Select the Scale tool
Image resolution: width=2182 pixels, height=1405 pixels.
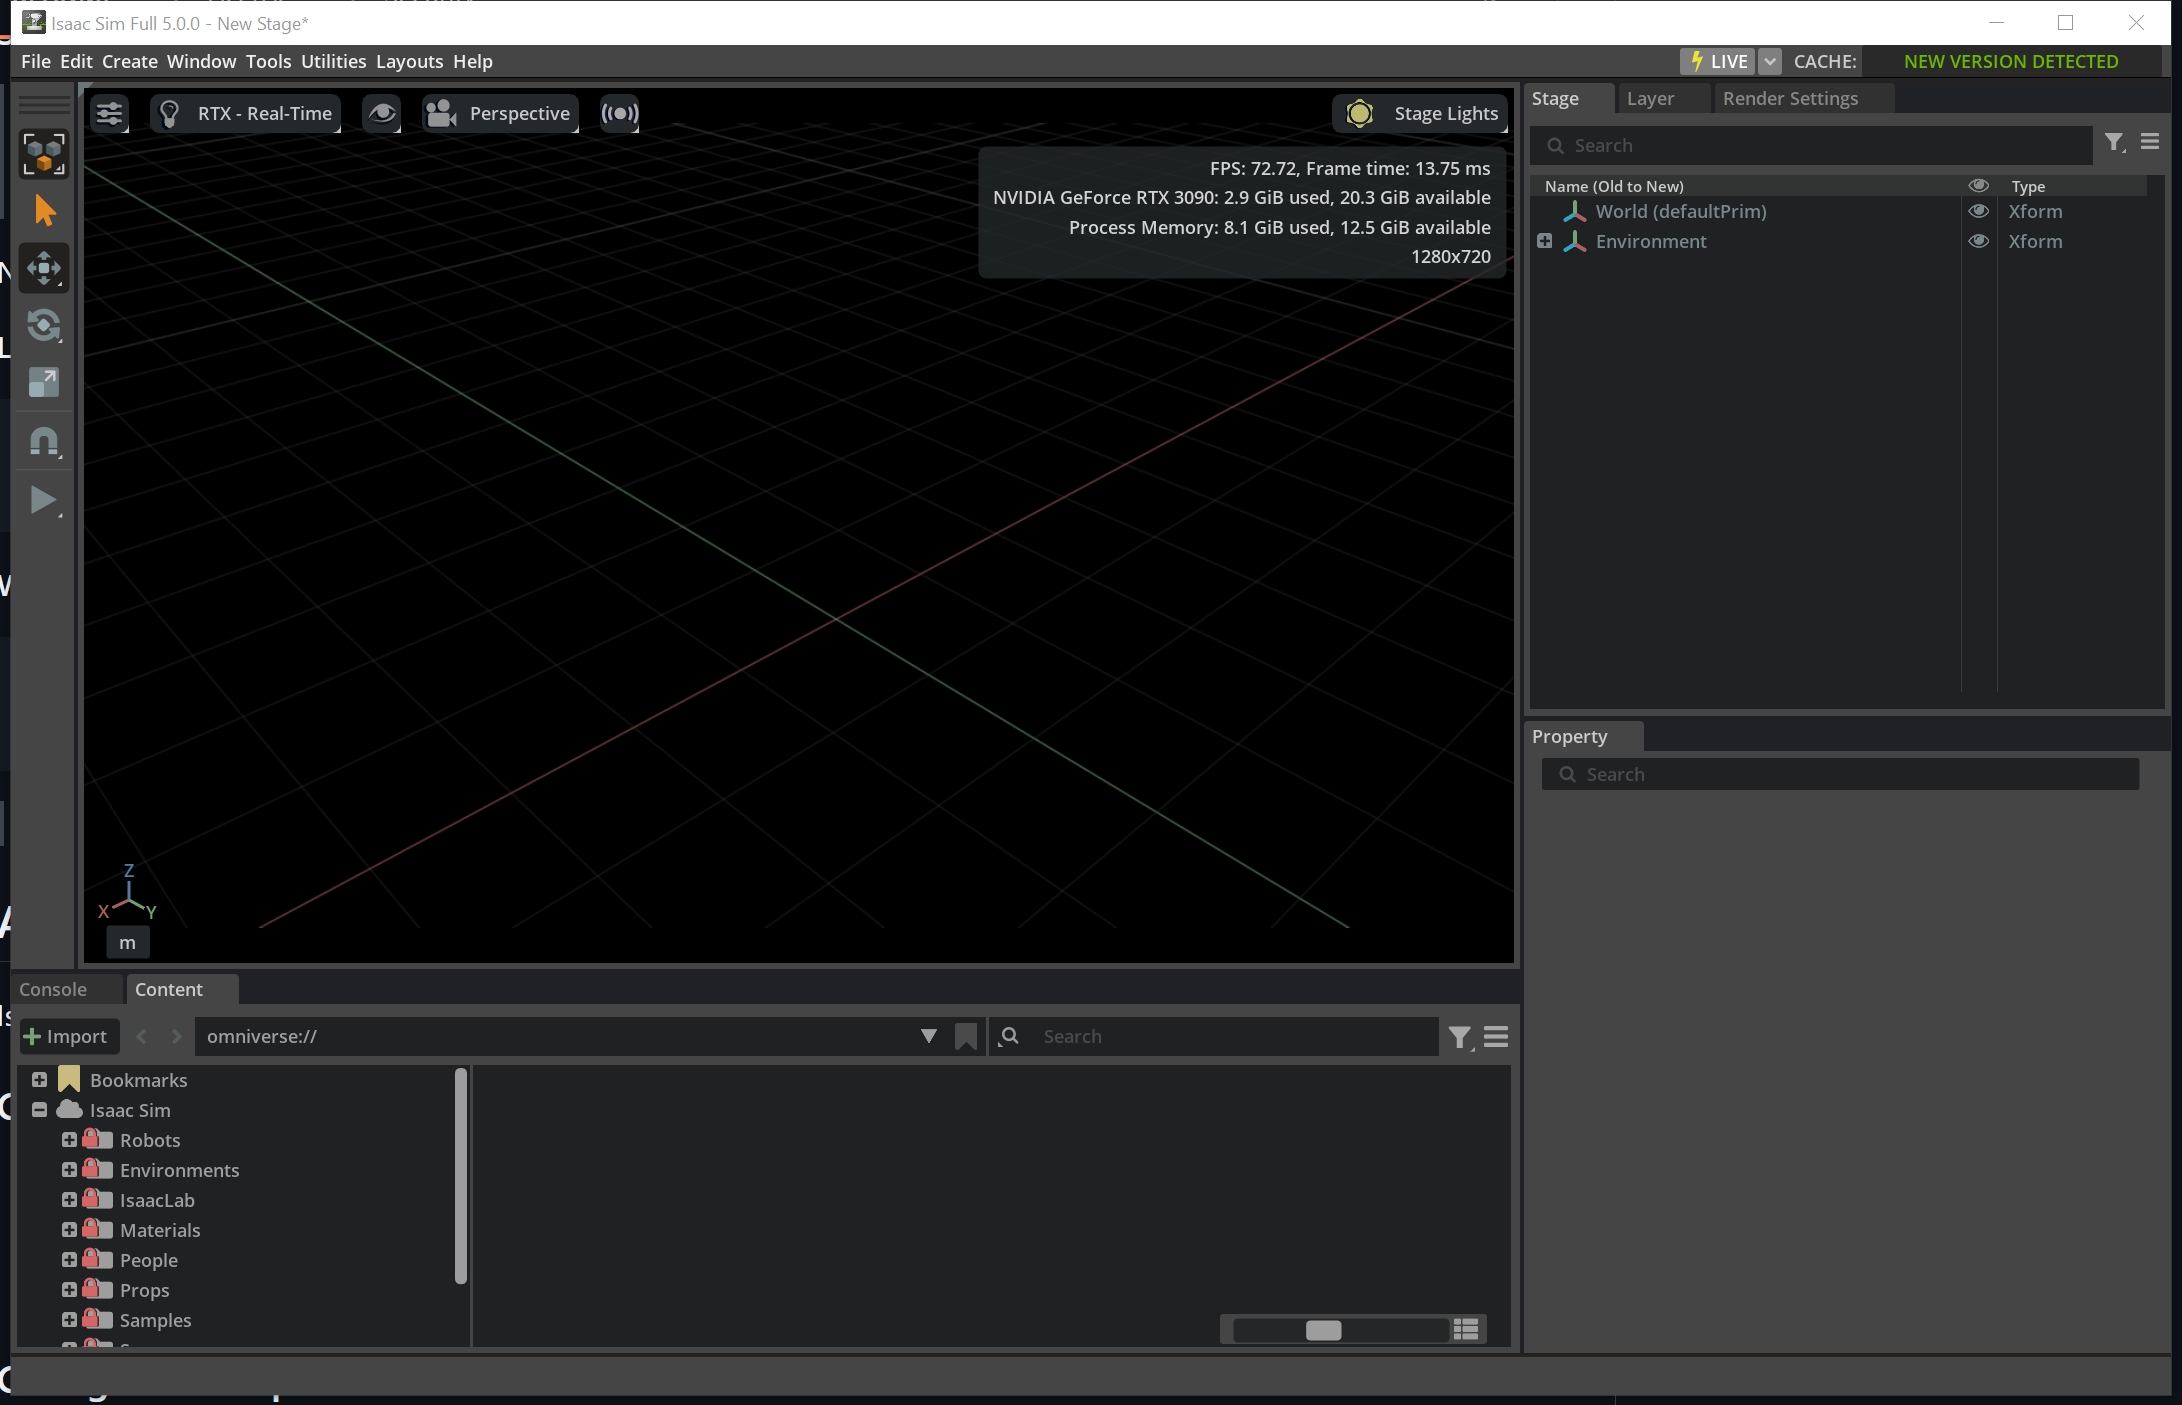44,382
